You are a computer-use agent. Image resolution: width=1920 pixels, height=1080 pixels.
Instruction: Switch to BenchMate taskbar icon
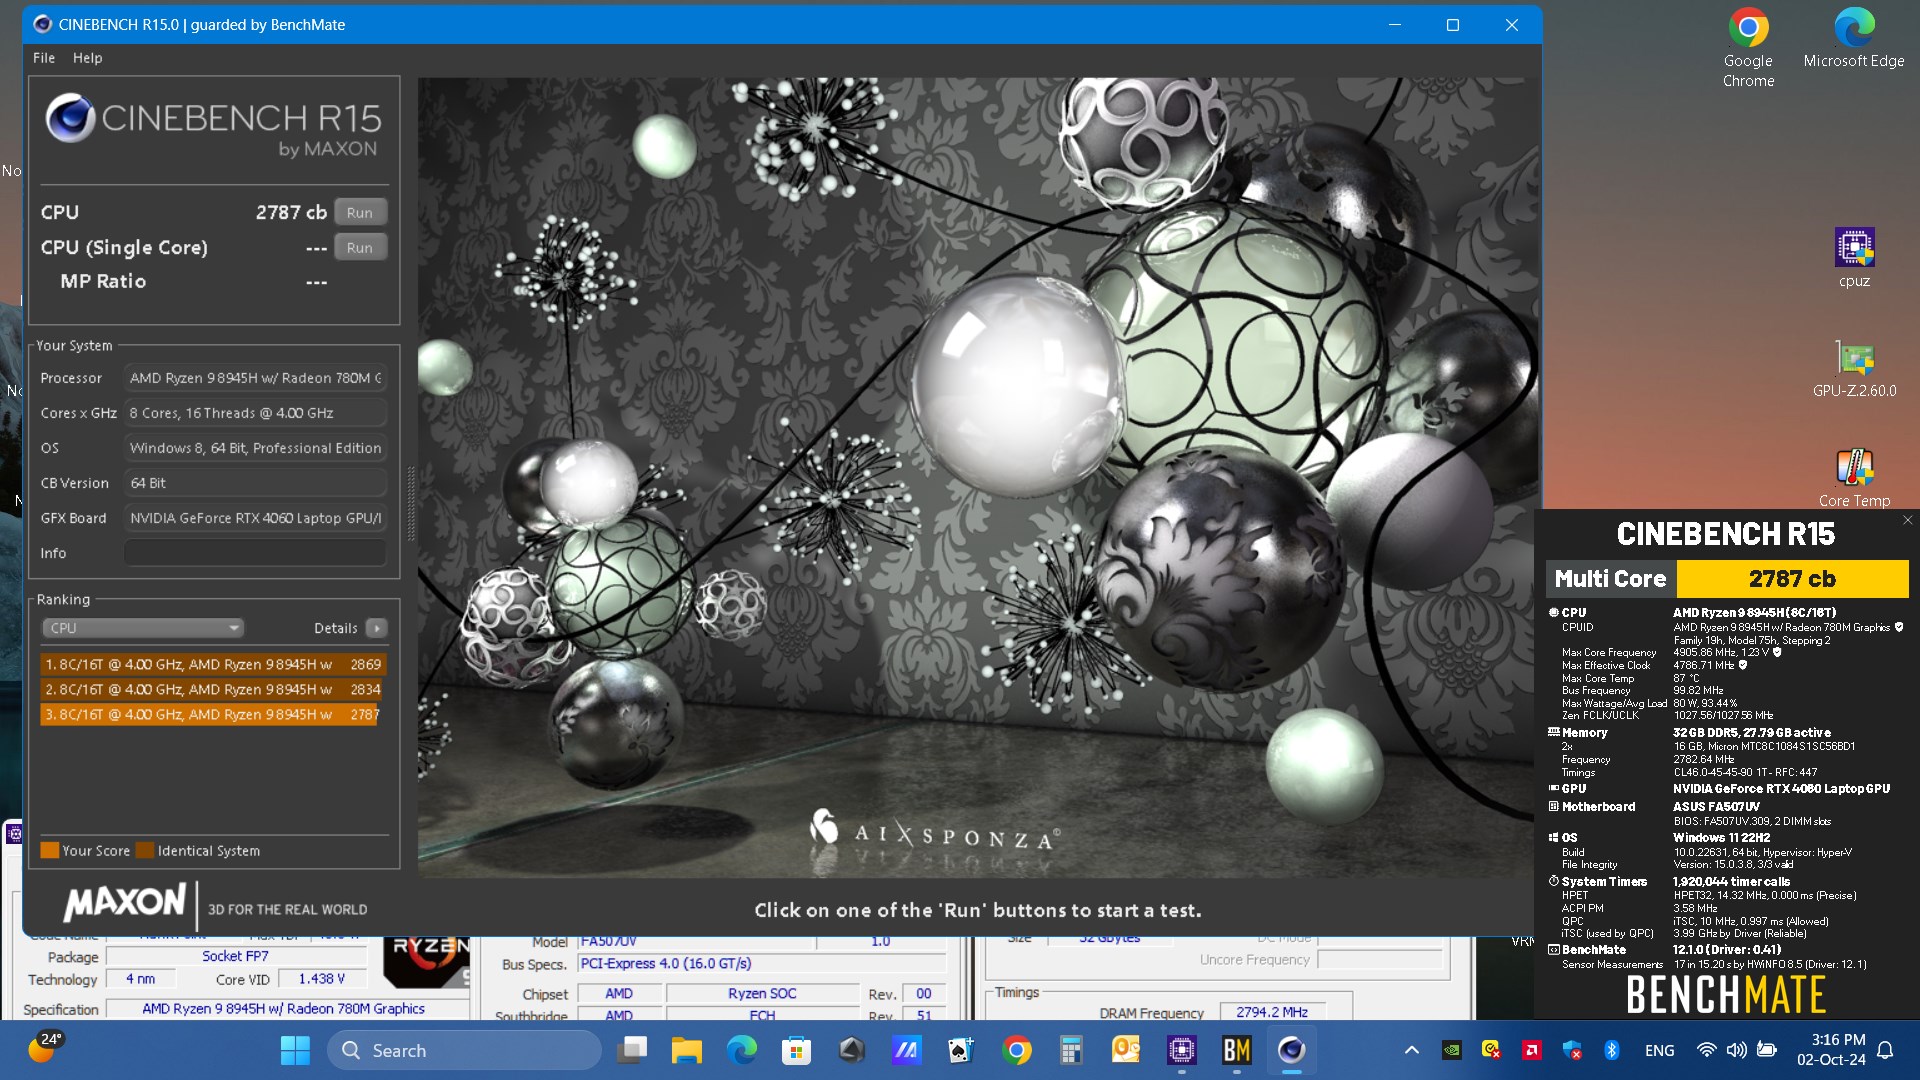coord(1236,1050)
